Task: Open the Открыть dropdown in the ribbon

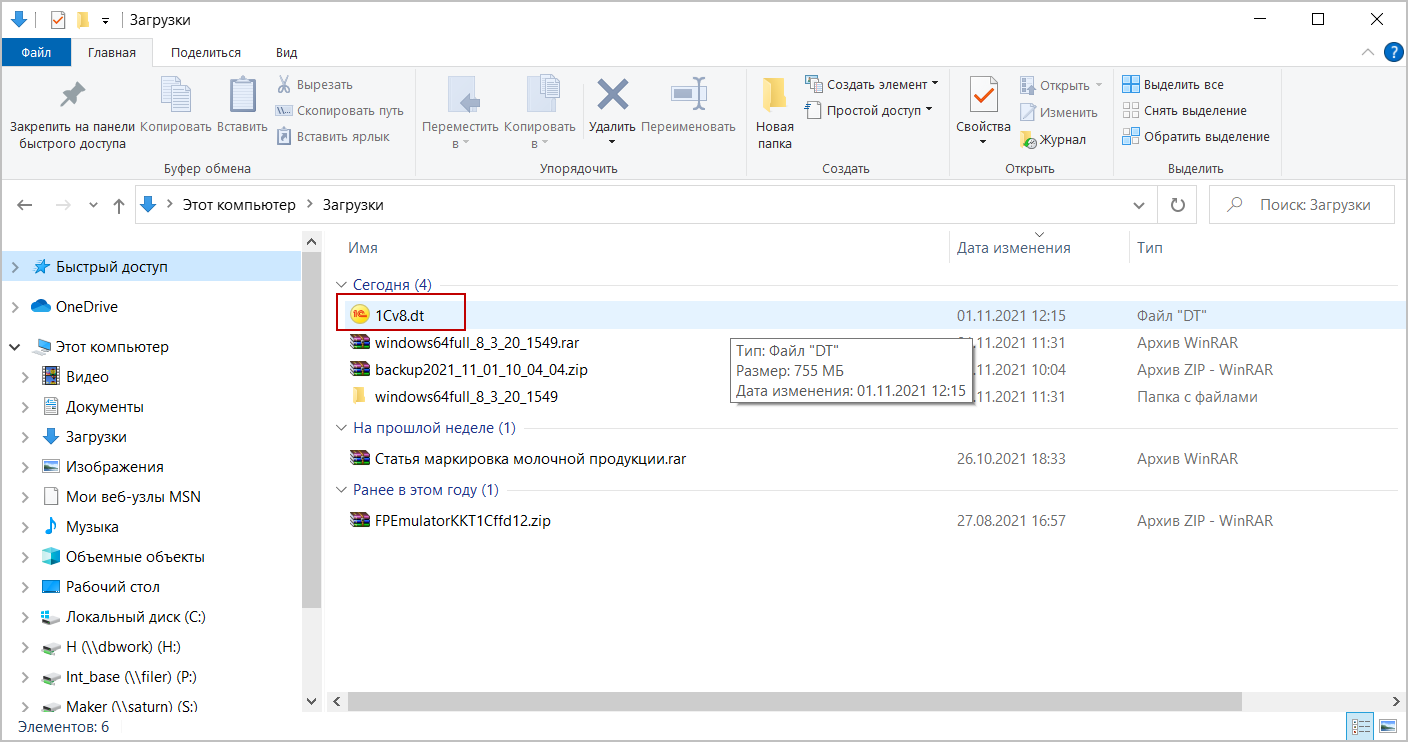Action: coord(1061,86)
